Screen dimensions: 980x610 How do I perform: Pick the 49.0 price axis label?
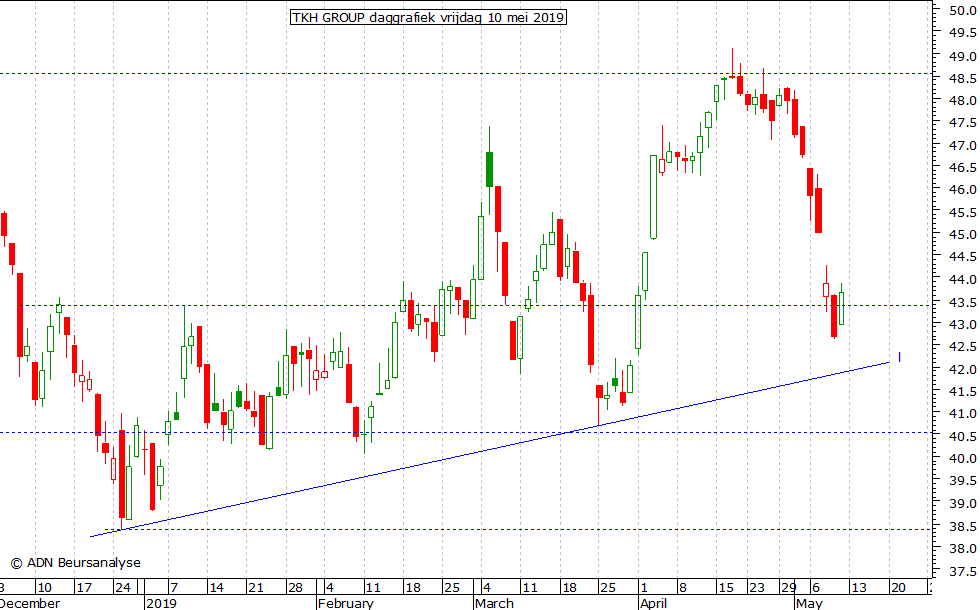962,56
